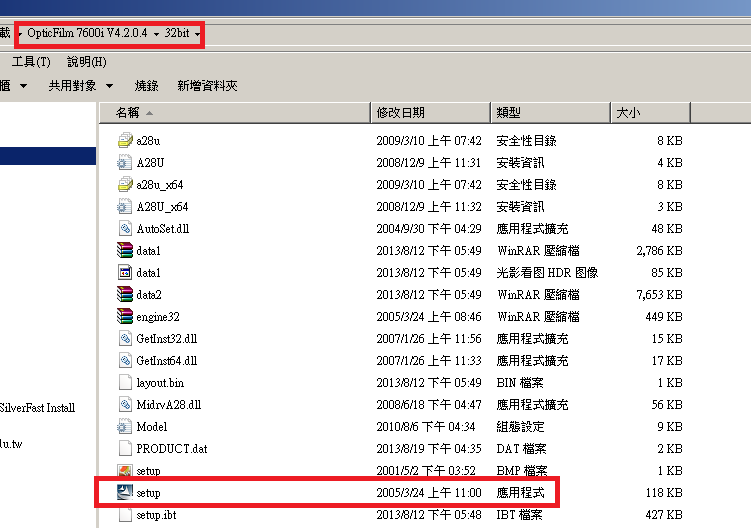751x528 pixels.
Task: Click the 燒錄 toolbar button
Action: (146, 86)
